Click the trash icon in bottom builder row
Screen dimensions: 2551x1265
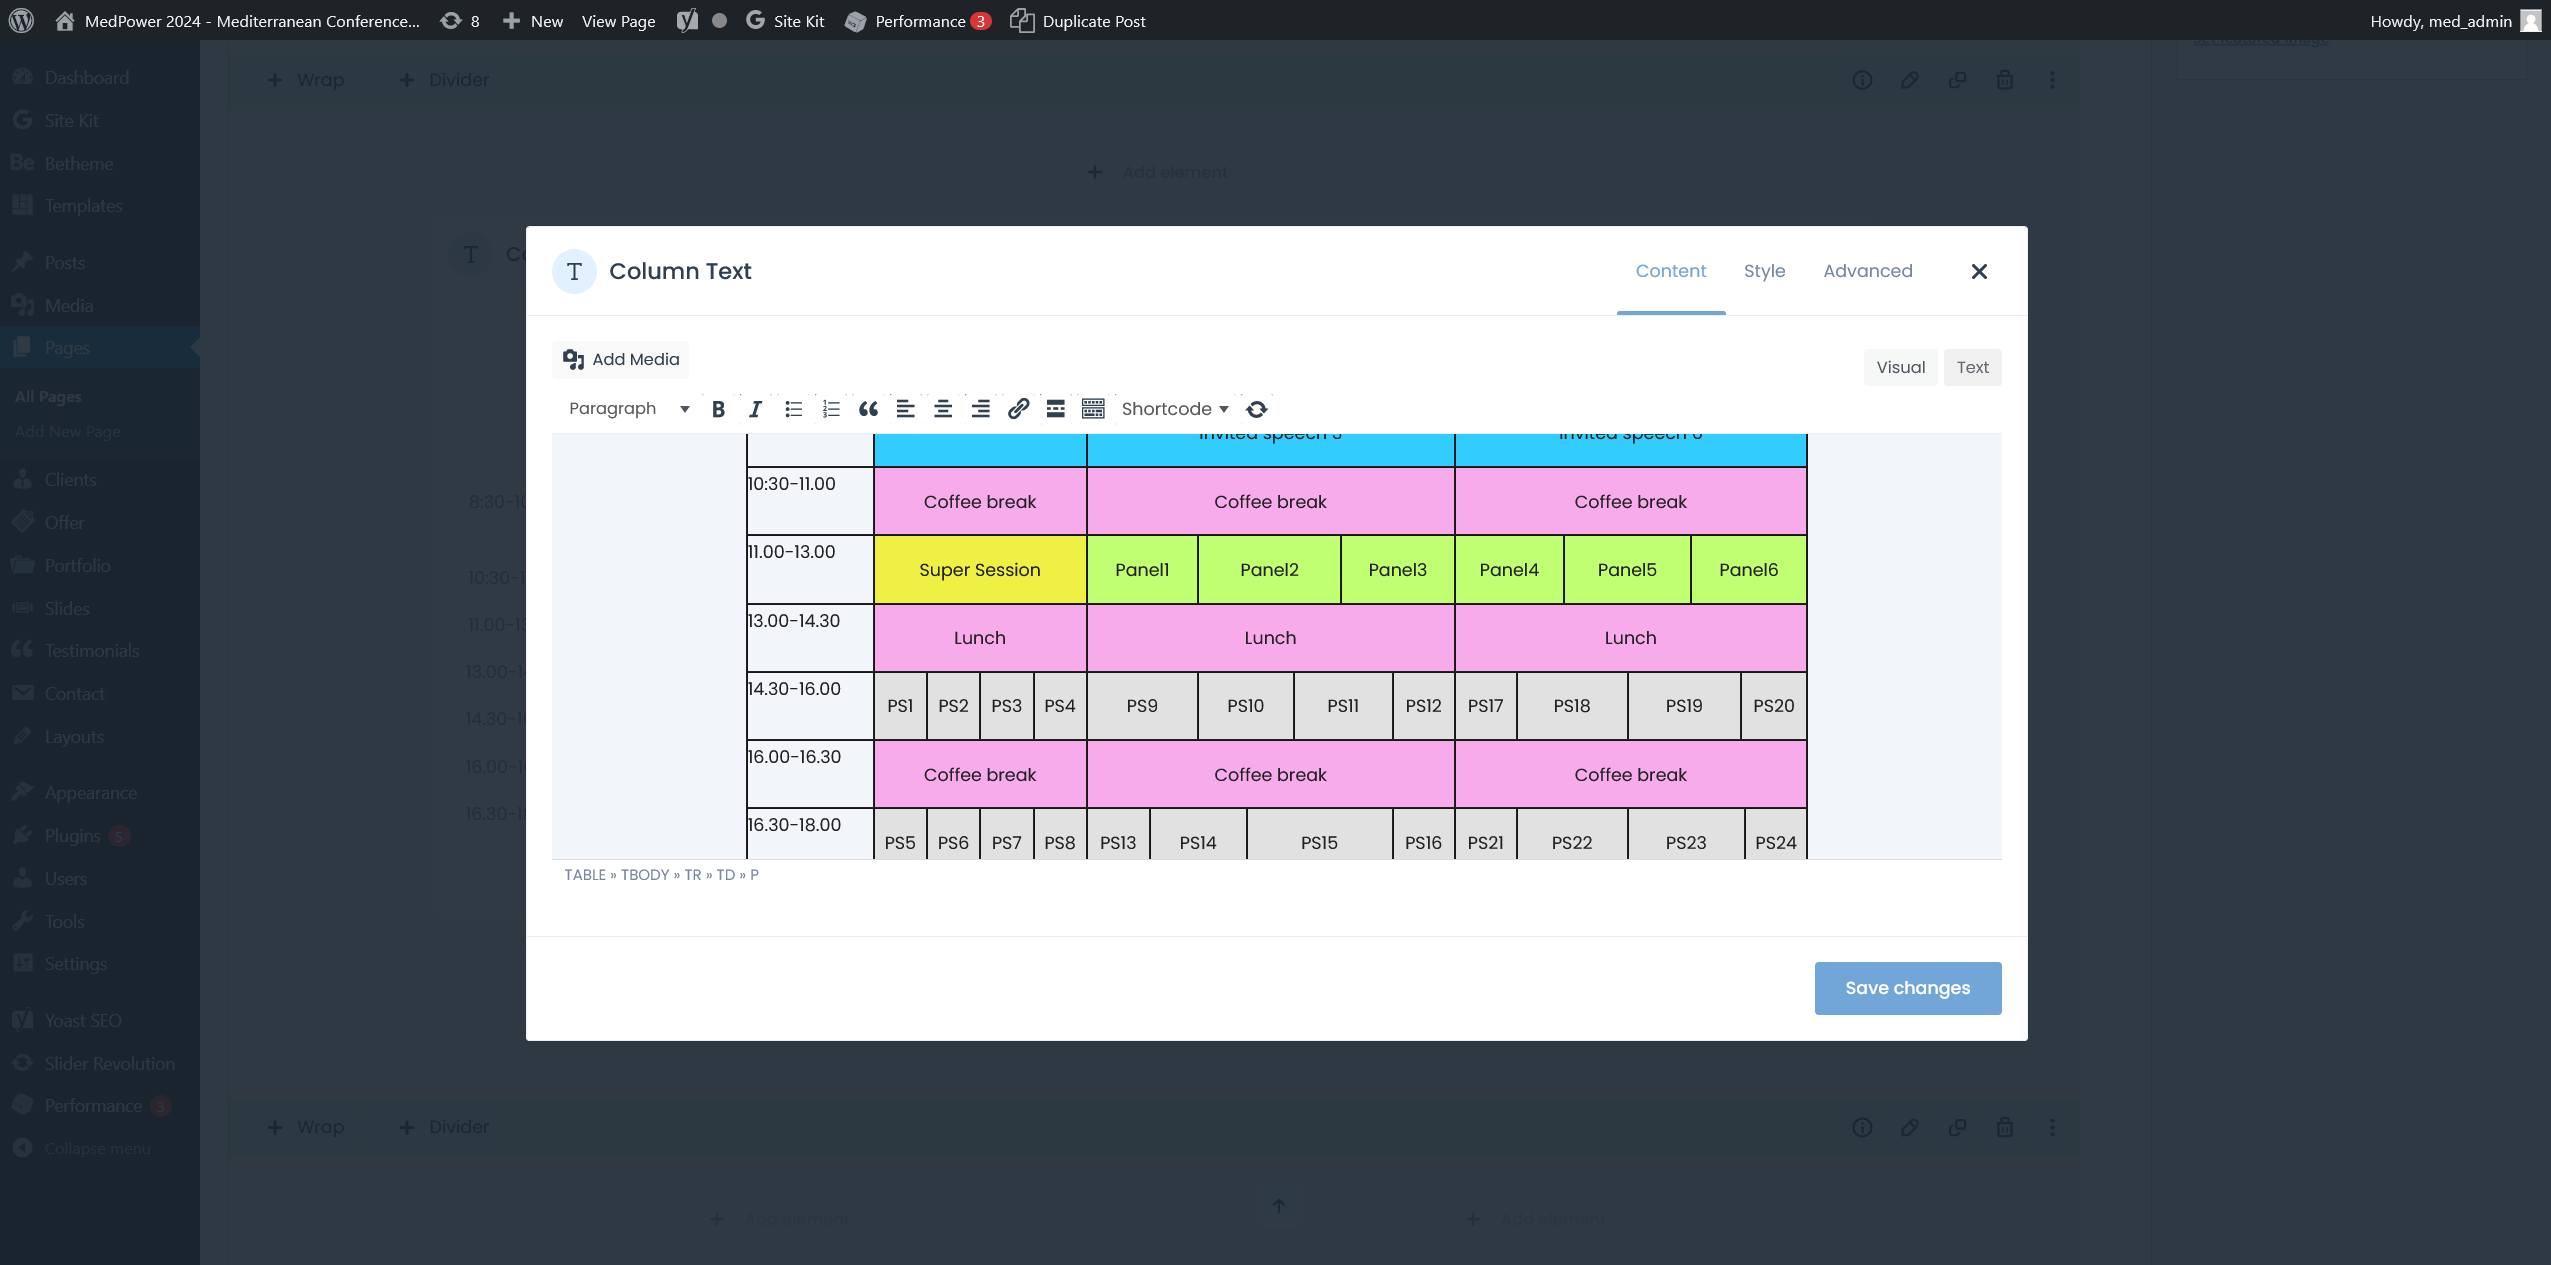[x=2004, y=1127]
